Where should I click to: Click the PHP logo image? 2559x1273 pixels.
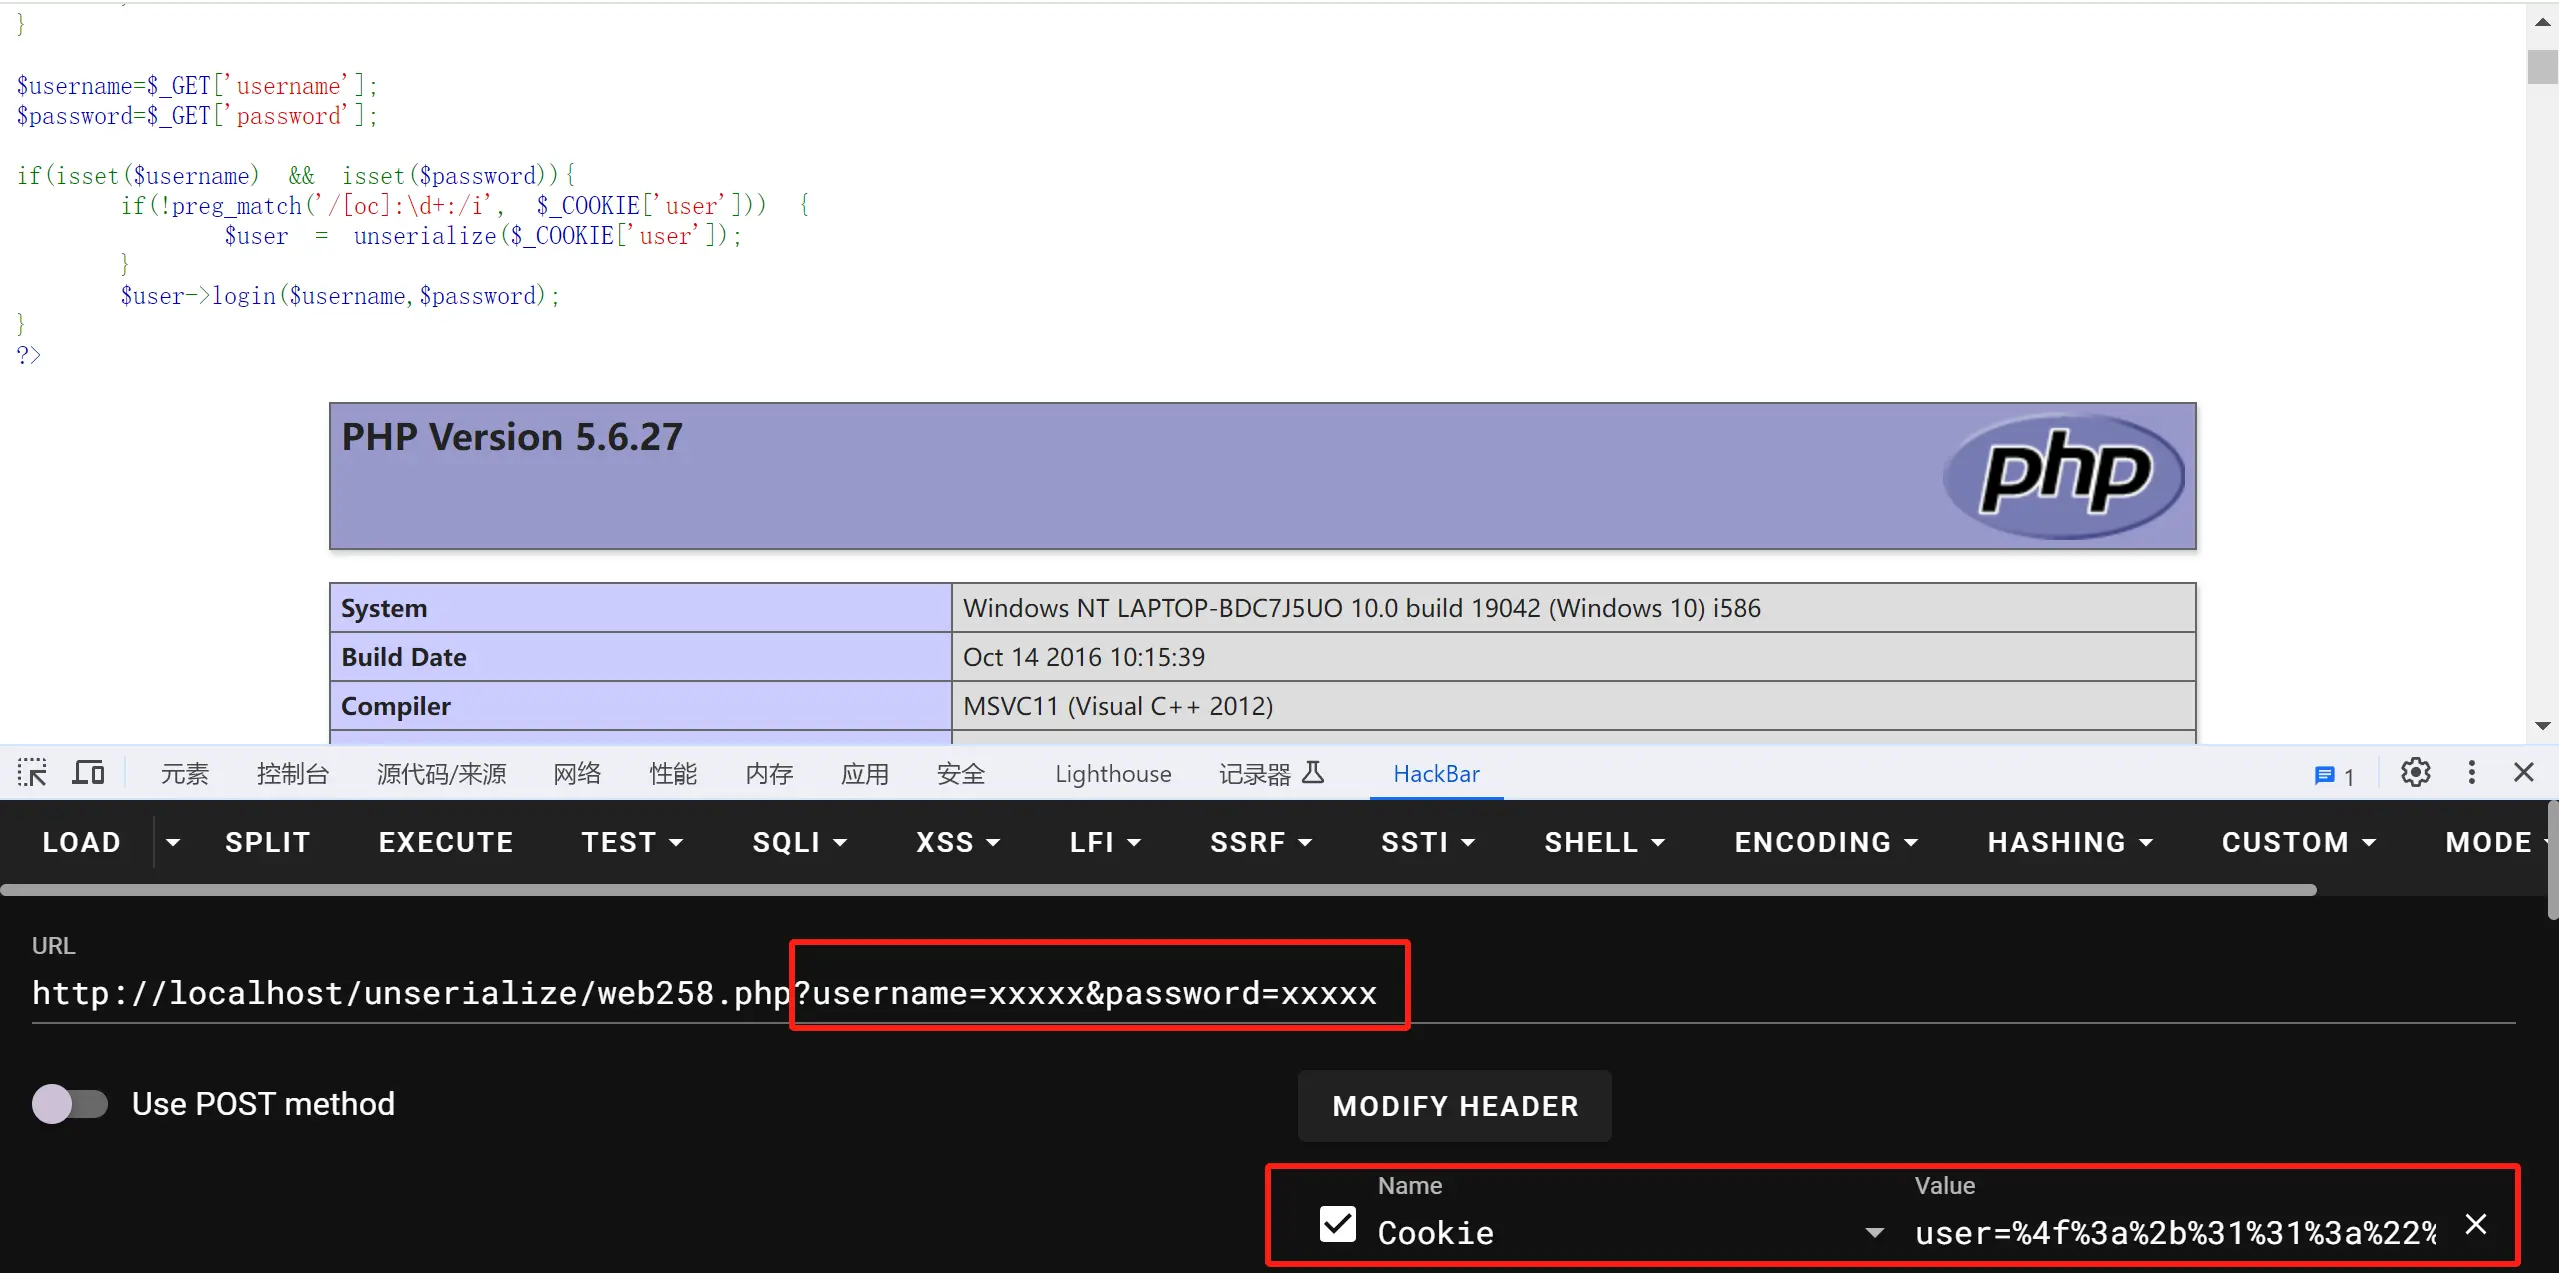2064,475
